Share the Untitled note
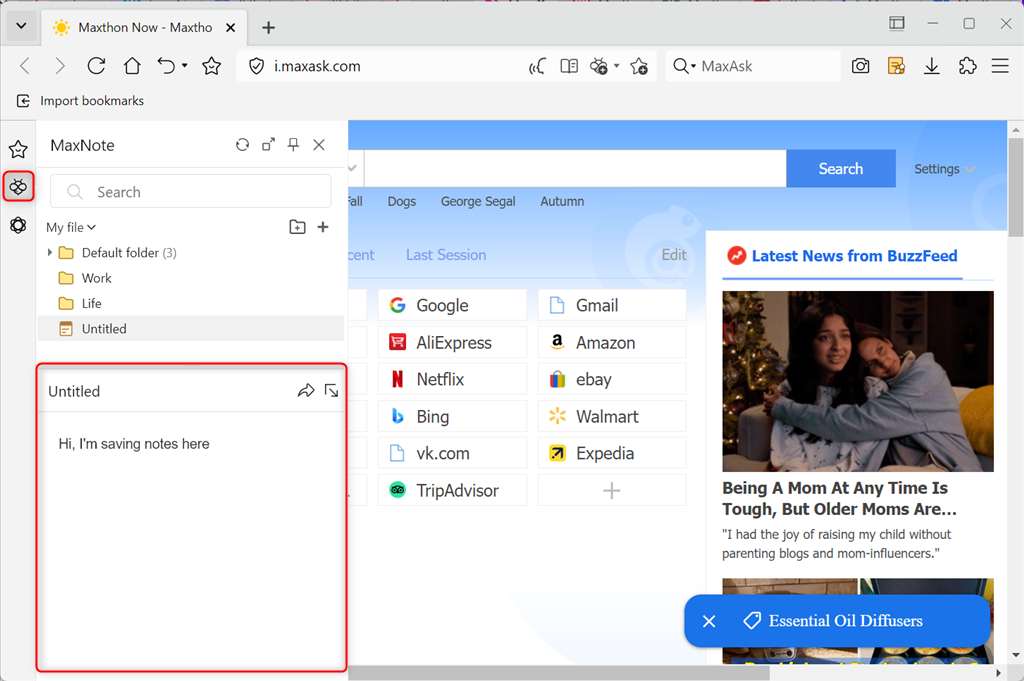The width and height of the screenshot is (1024, 681). click(x=306, y=390)
